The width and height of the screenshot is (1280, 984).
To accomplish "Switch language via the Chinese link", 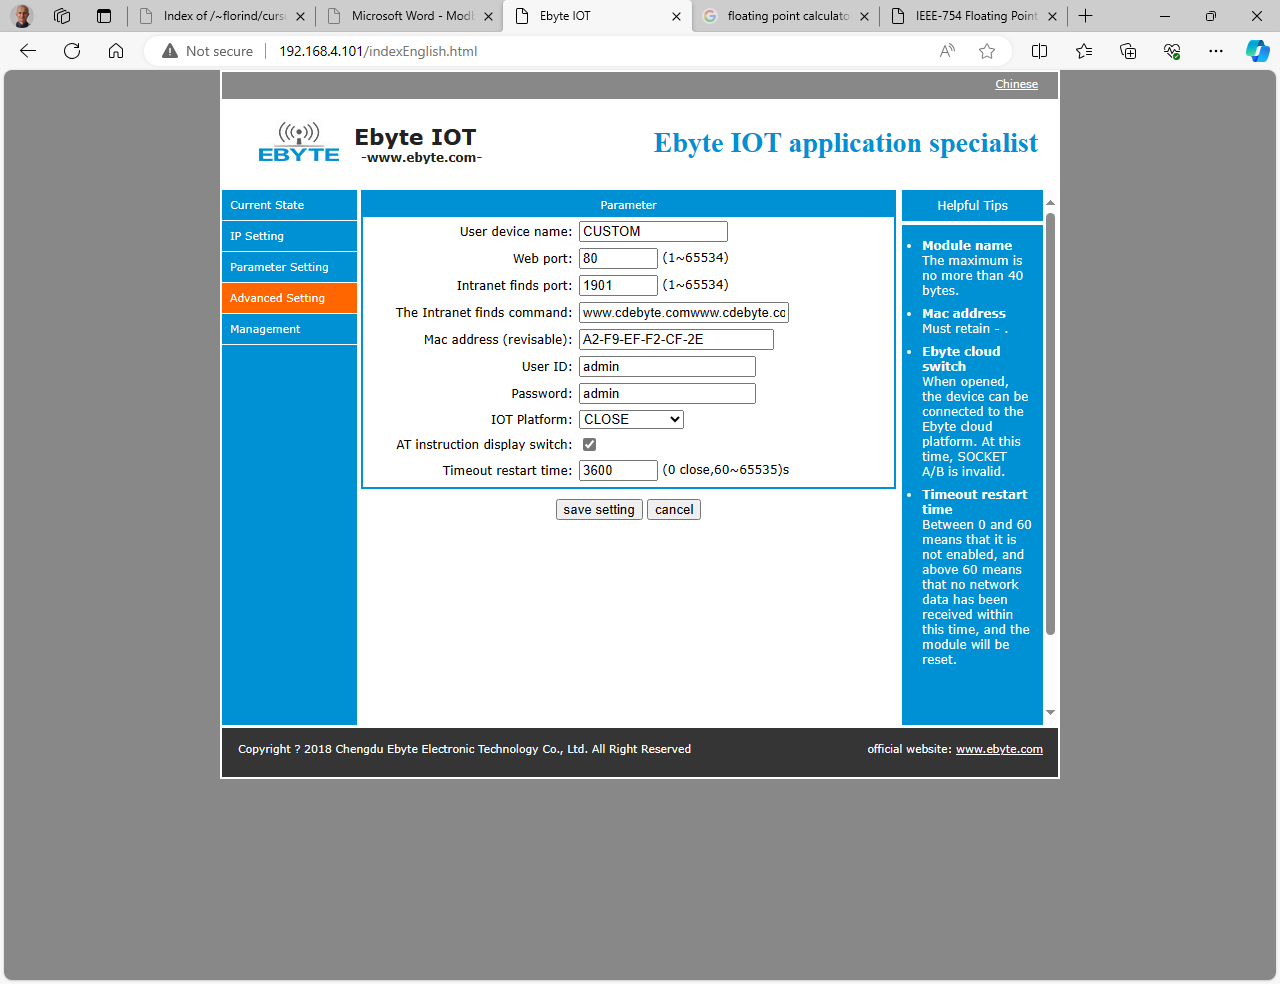I will point(1016,84).
